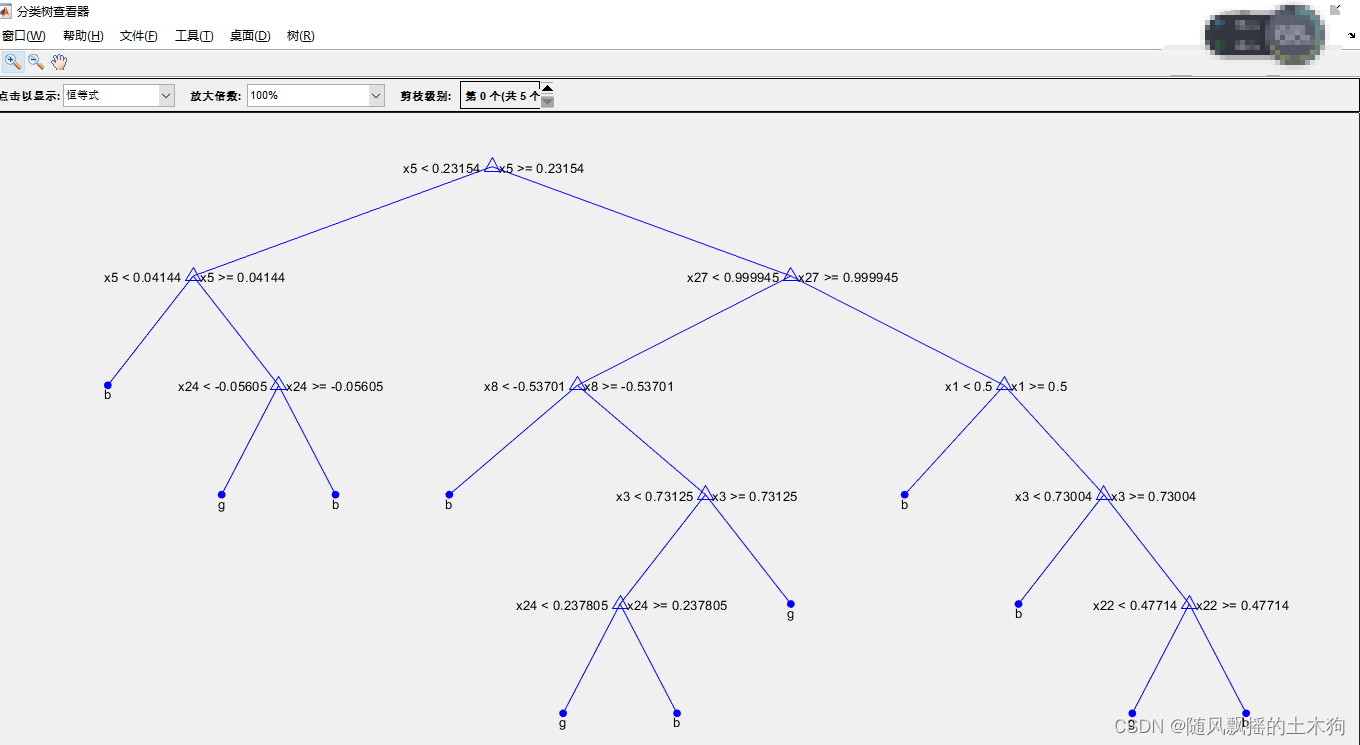Click triangle node splitting x3 at 0.73125
Image resolution: width=1360 pixels, height=745 pixels.
pos(705,494)
